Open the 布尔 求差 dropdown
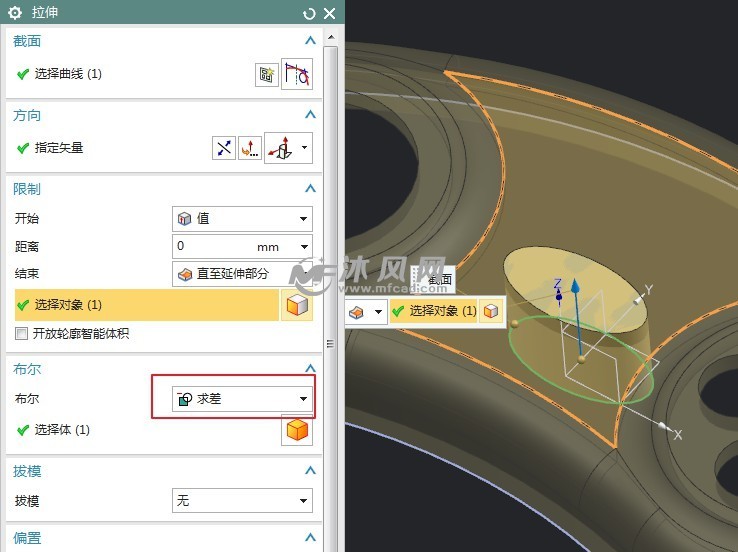Screen dimensions: 738x552 coord(242,399)
